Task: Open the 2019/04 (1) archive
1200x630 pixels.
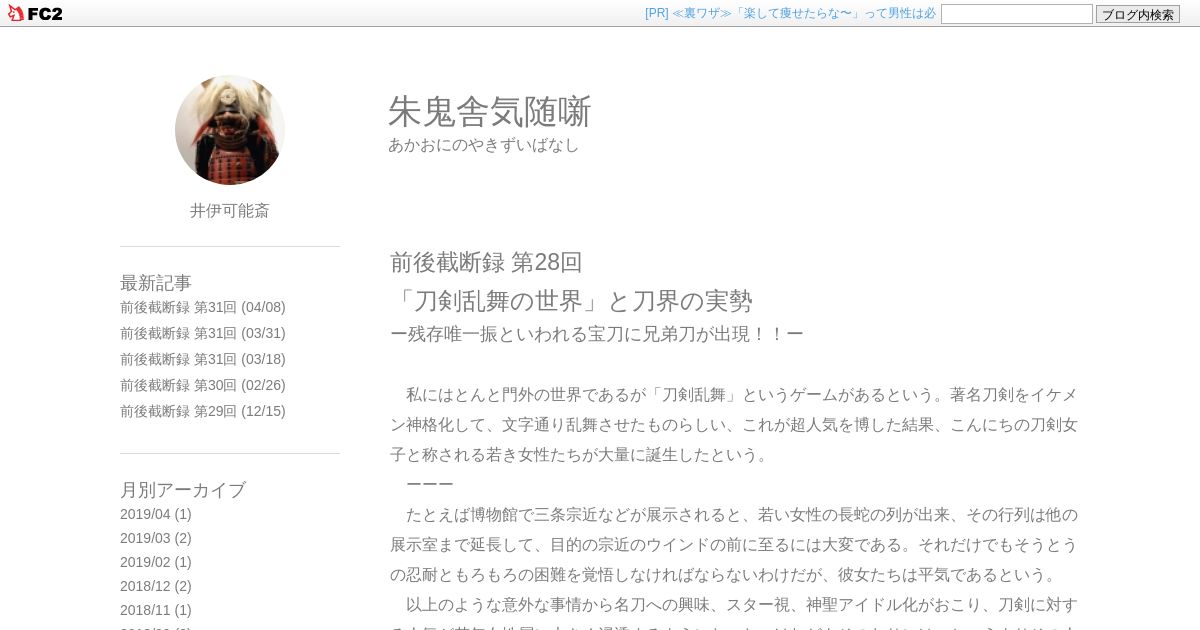Action: coord(156,514)
